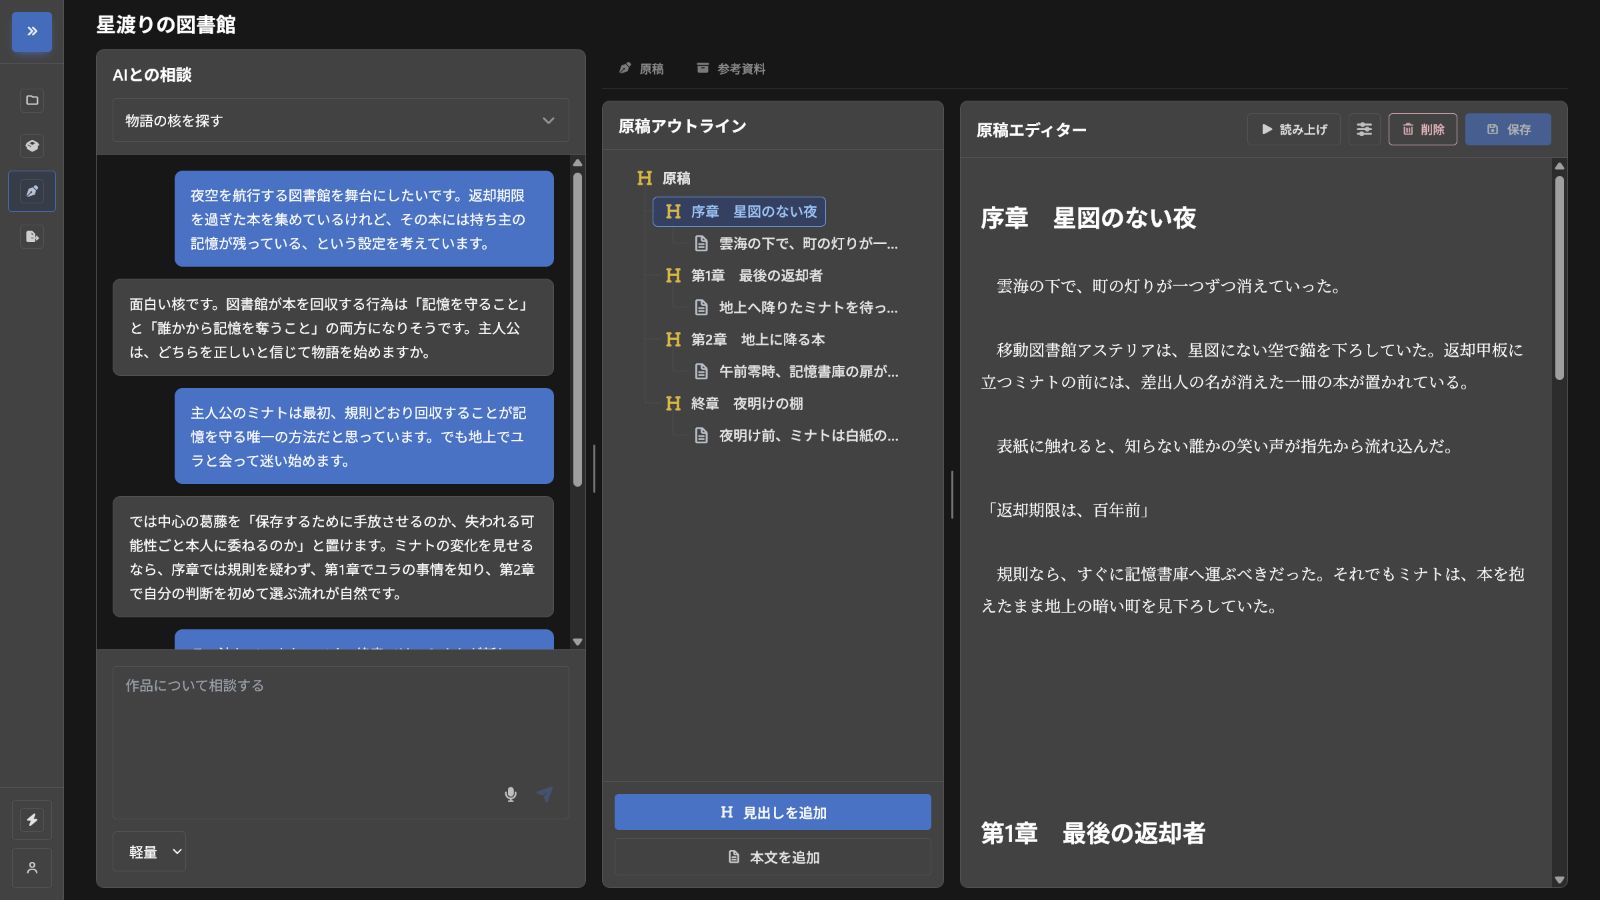1600x900 pixels.
Task: Click the line 「返却期限は、百年前」
Action: click(x=1068, y=510)
